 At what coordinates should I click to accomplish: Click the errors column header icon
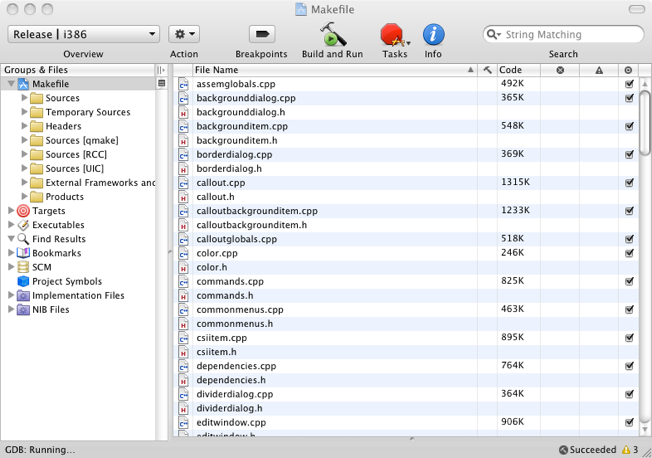[x=560, y=71]
